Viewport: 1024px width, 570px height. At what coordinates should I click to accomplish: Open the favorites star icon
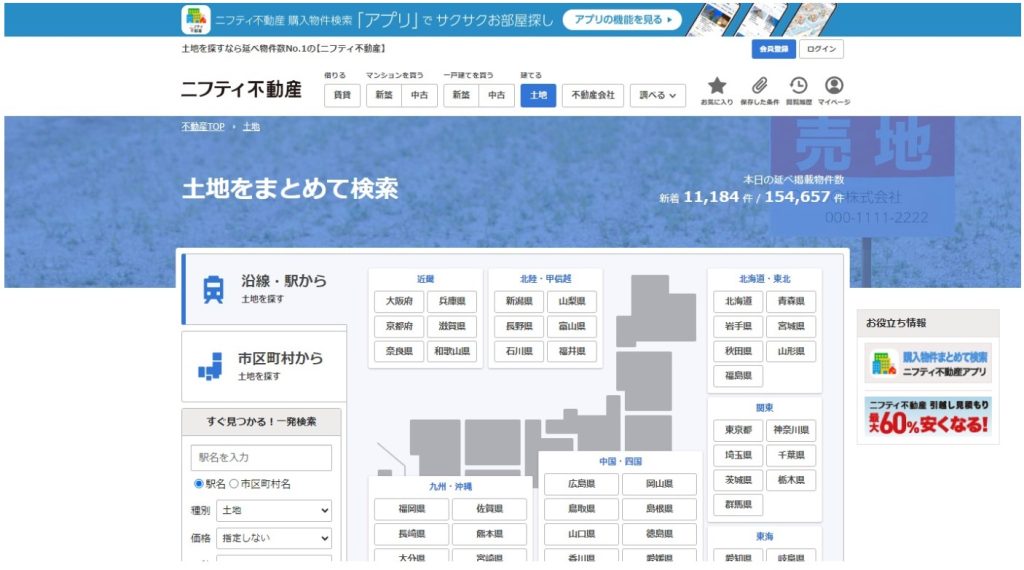point(716,86)
